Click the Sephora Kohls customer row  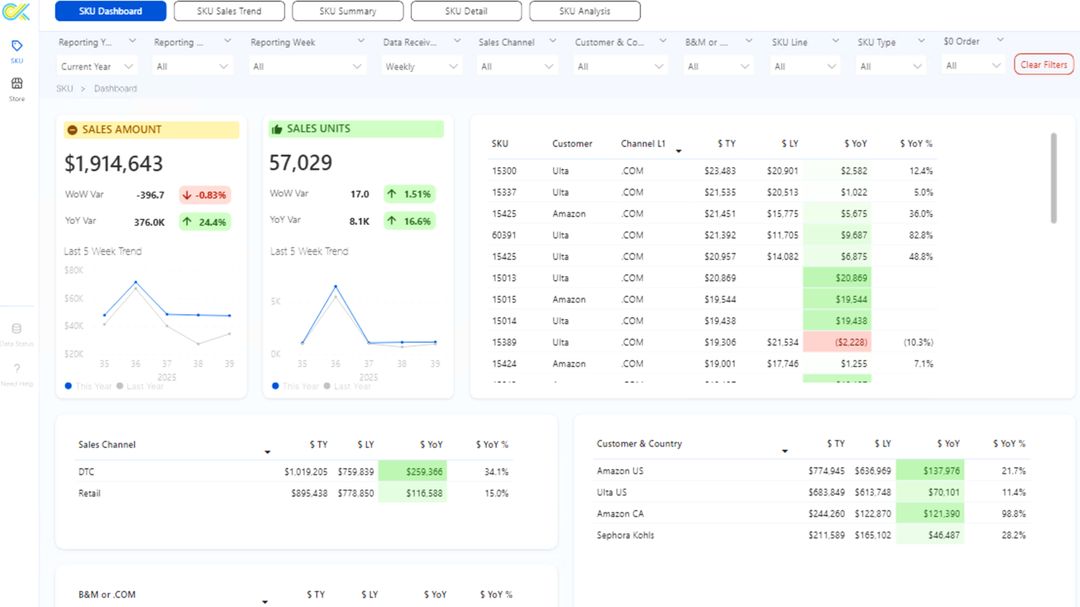click(x=812, y=535)
